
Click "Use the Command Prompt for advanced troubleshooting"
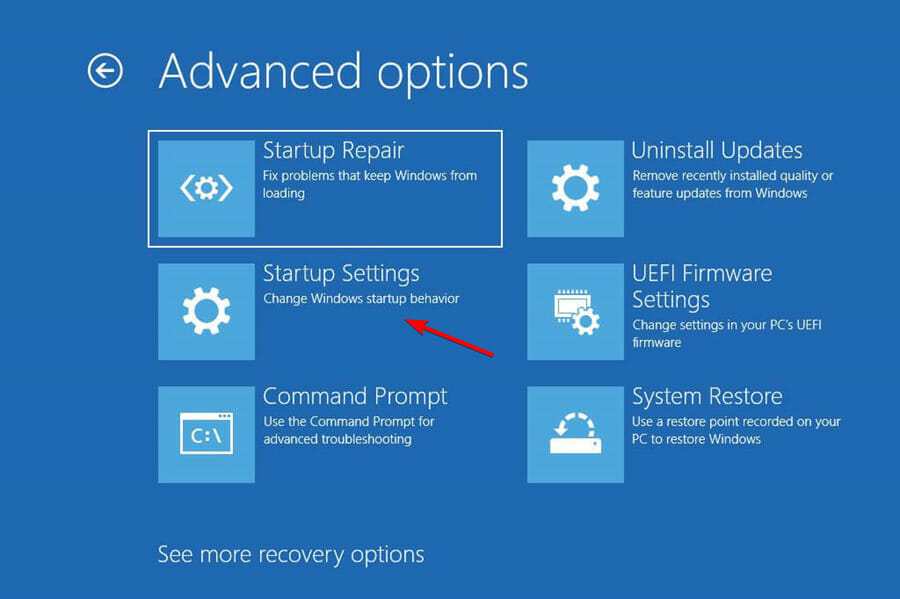(348, 430)
